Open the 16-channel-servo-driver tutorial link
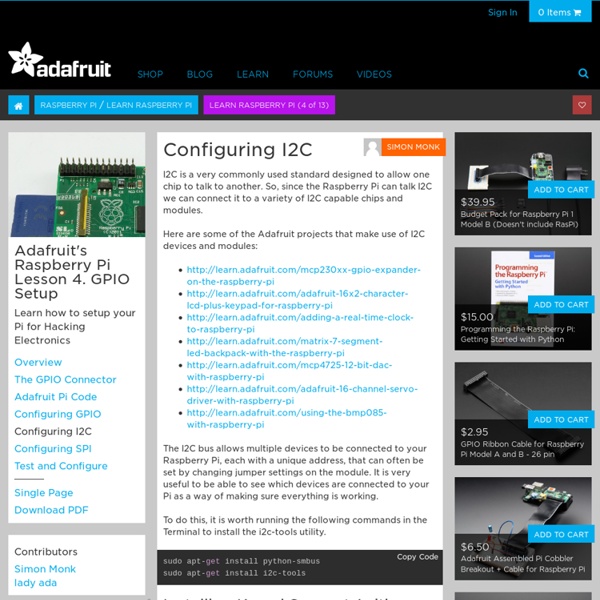Screen dimensions: 600x600 click(x=302, y=395)
